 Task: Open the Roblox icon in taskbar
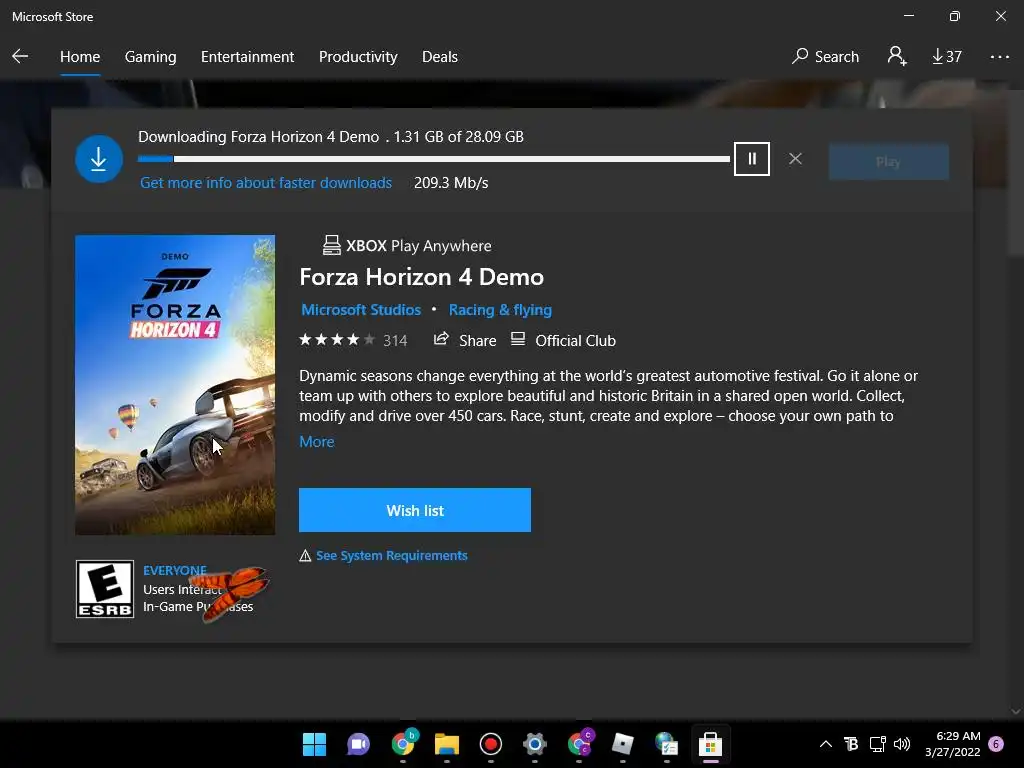coord(622,744)
